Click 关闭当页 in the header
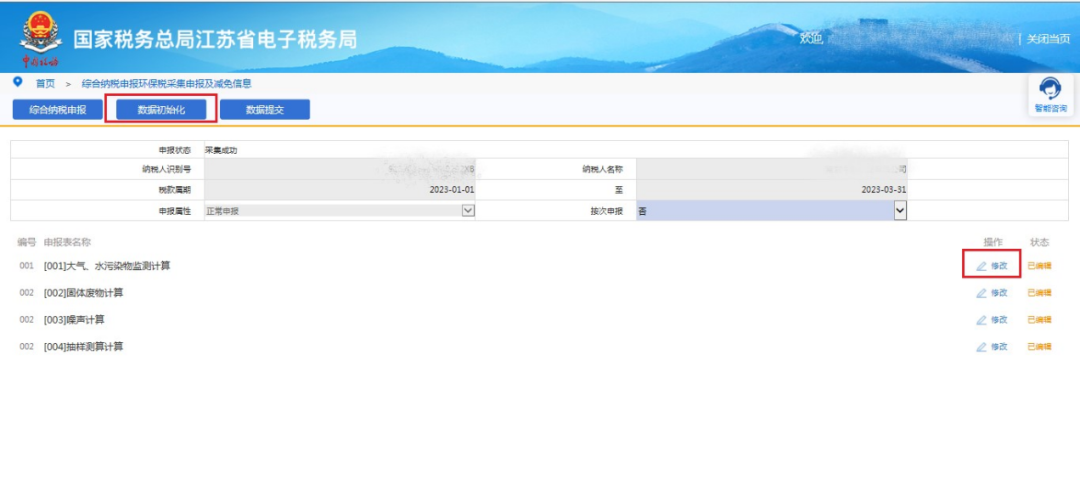The width and height of the screenshot is (1080, 496). [x=1048, y=39]
